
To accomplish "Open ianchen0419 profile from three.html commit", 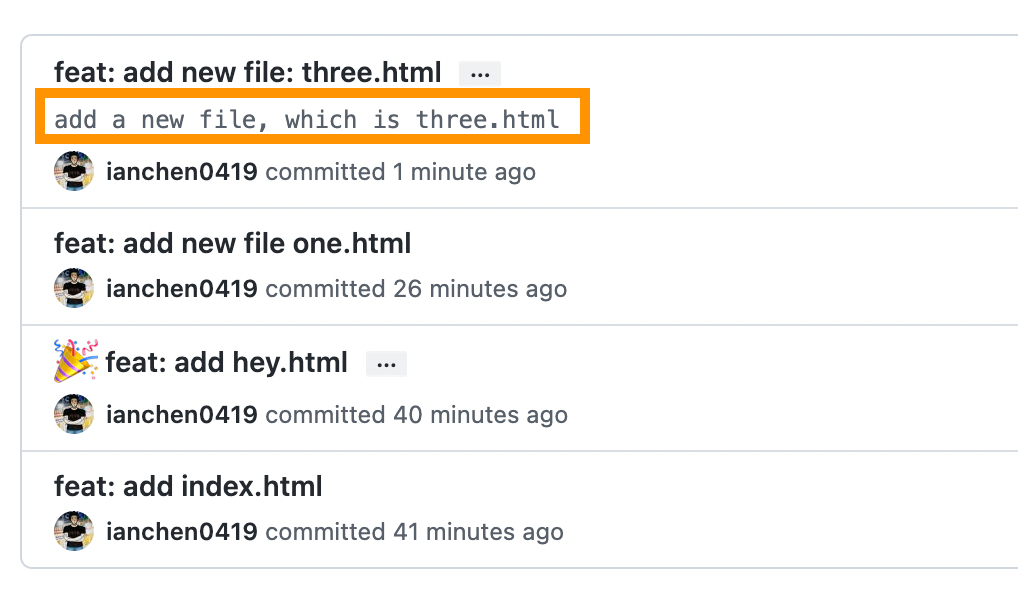I will (182, 172).
